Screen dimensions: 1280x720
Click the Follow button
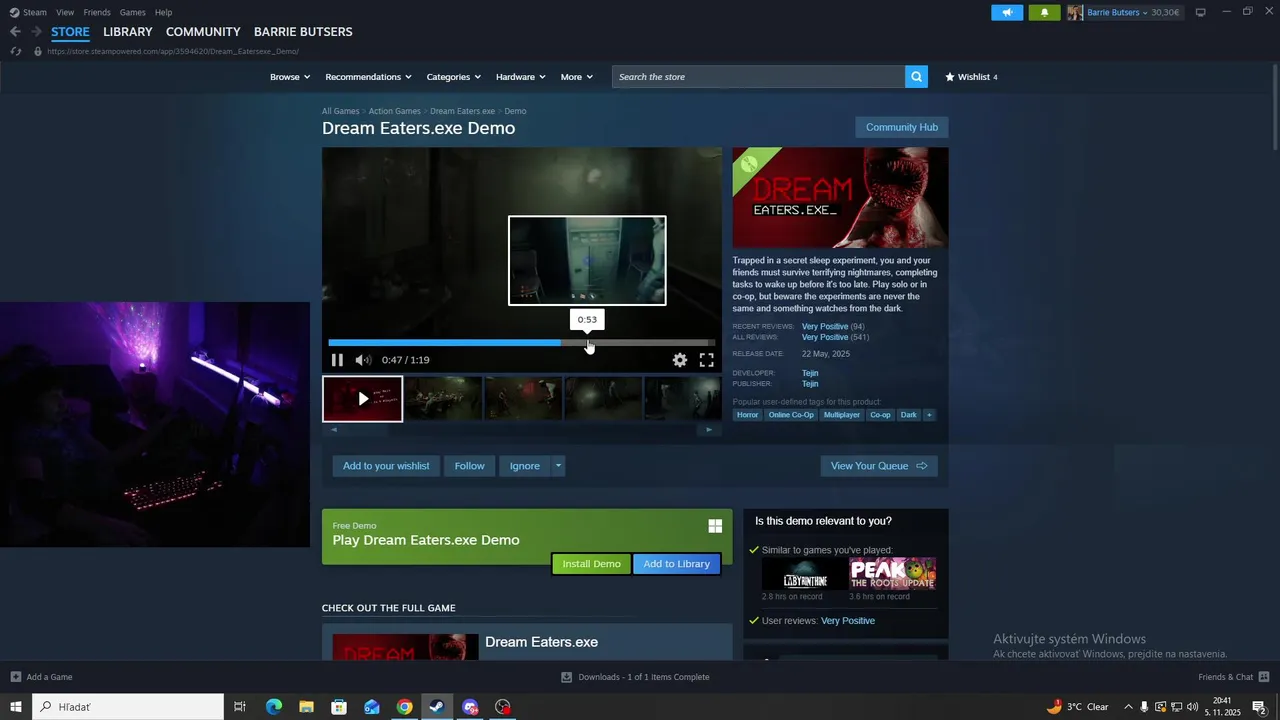(470, 466)
